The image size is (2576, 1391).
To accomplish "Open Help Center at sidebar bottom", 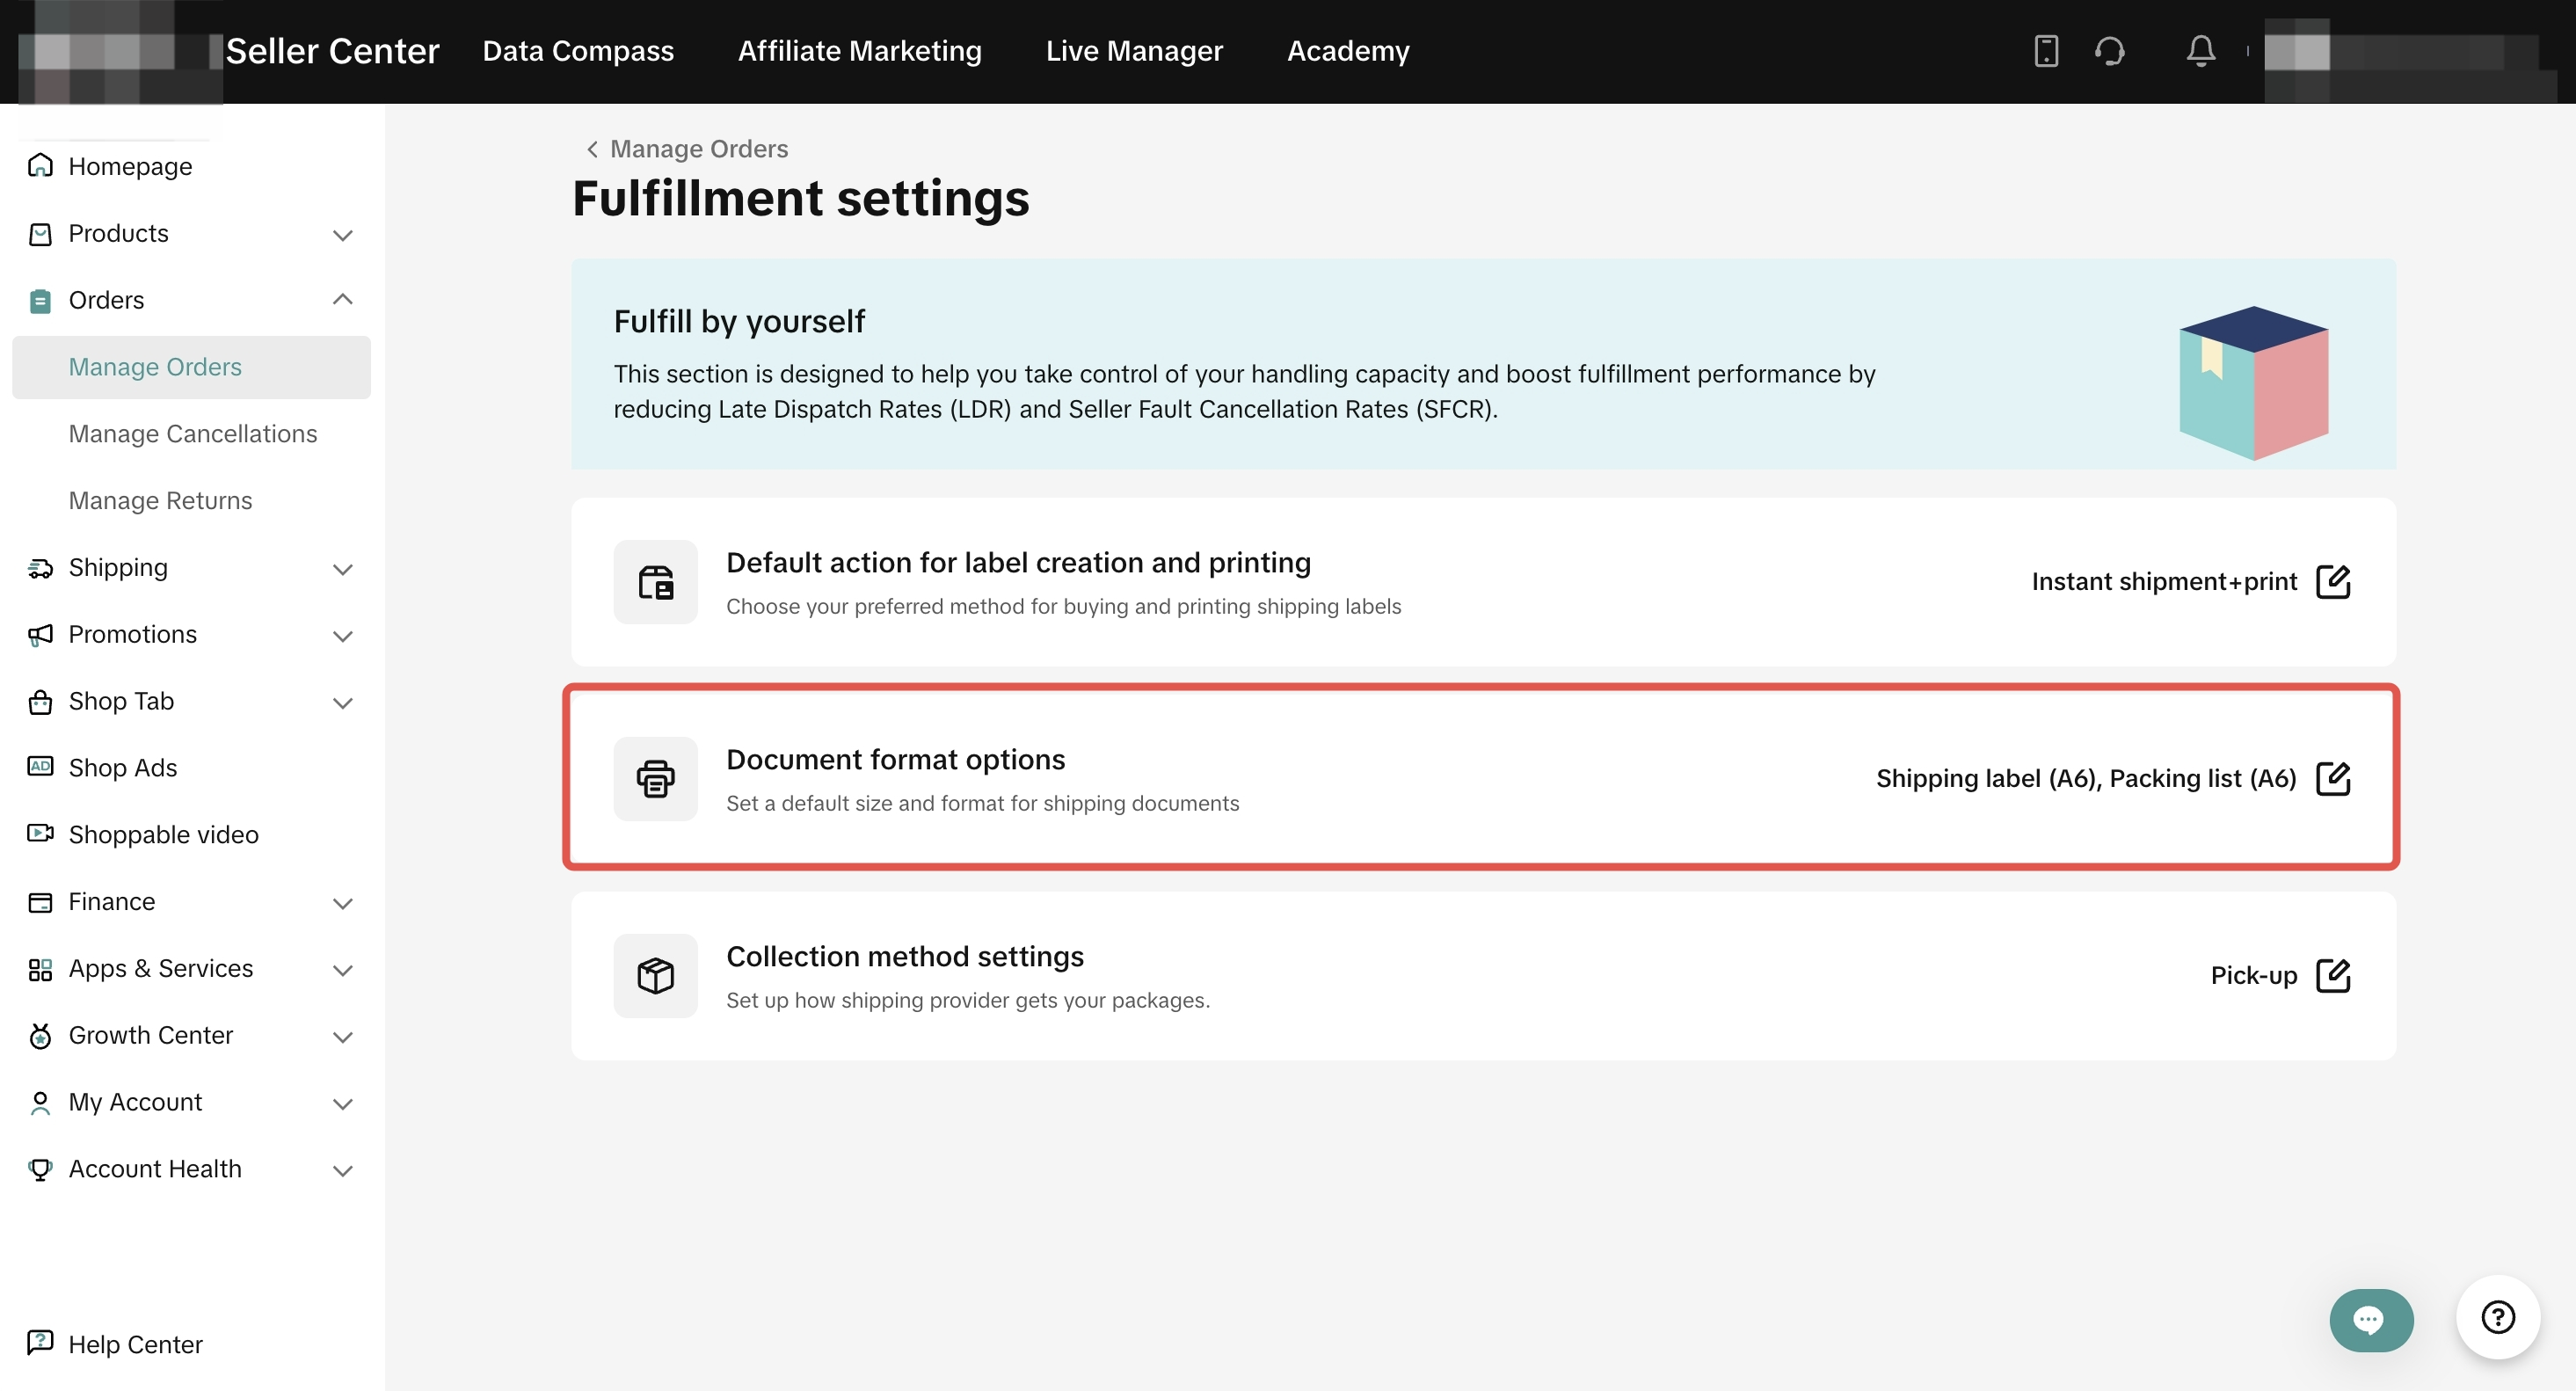I will pos(135,1344).
